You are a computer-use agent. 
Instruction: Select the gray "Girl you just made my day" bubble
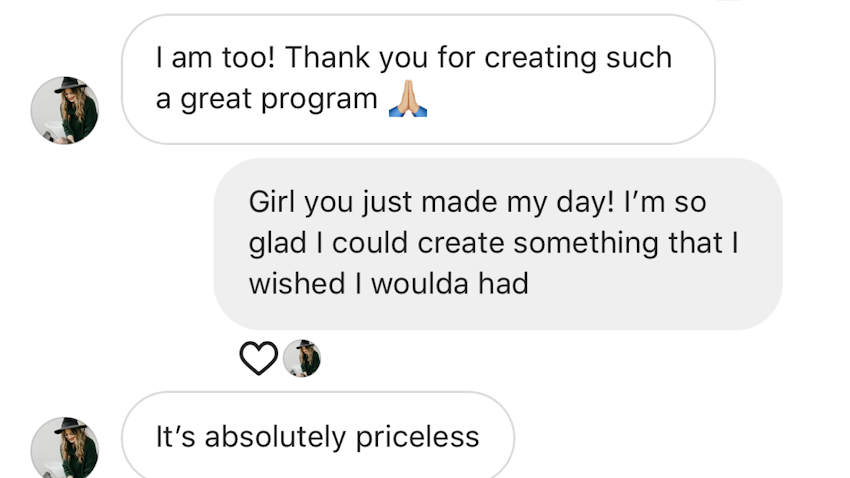coord(498,243)
